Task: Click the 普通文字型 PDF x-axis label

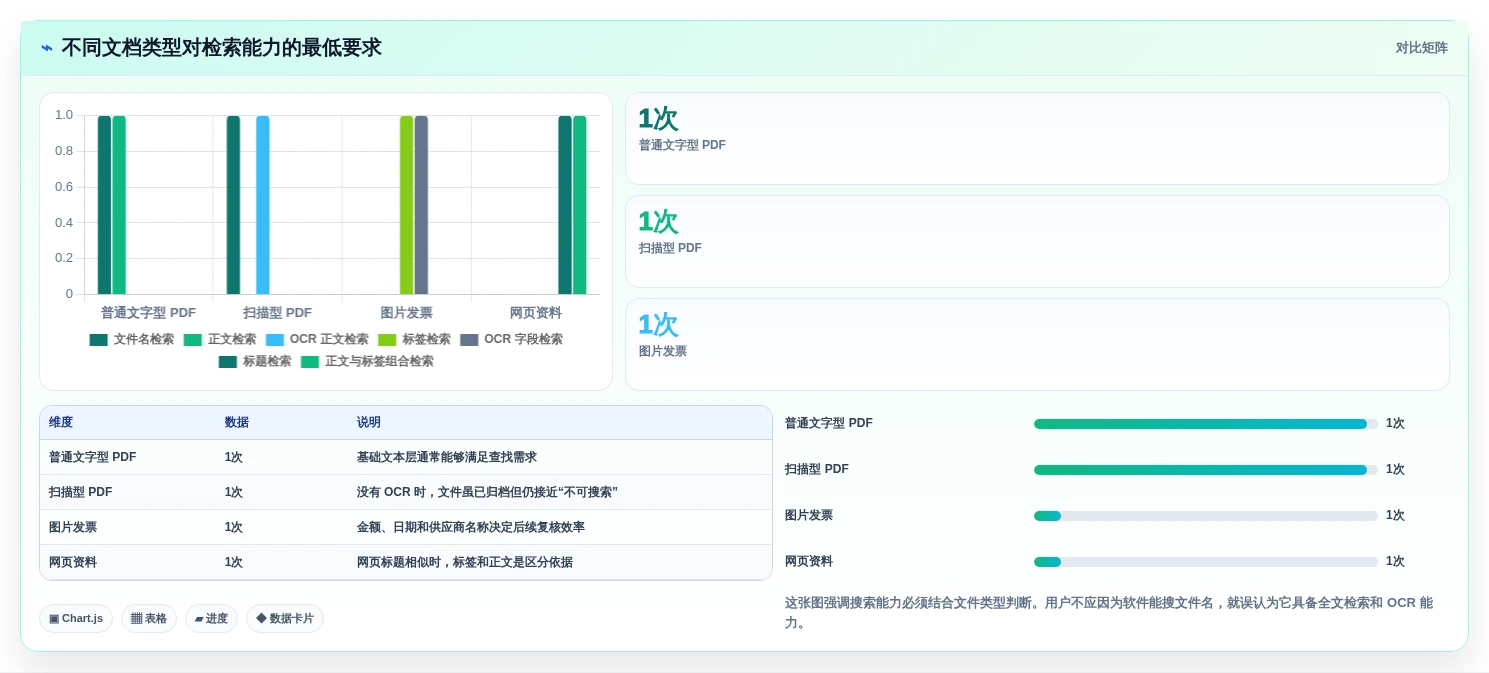Action: 148,313
